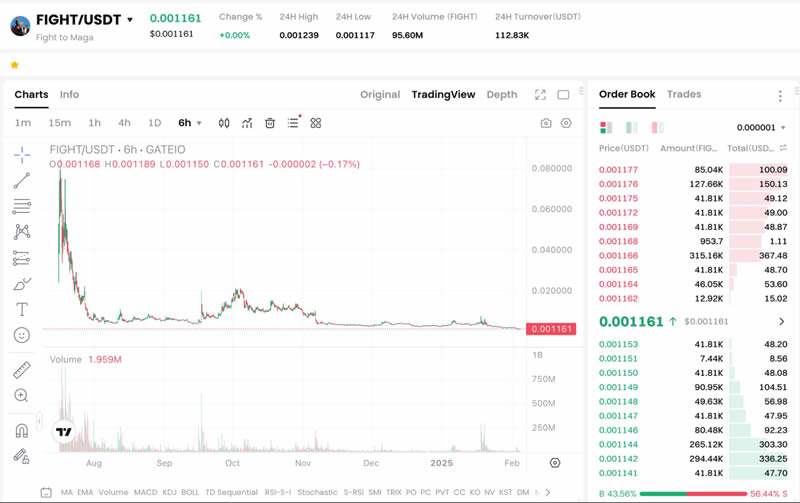The width and height of the screenshot is (800, 503).
Task: Select the crosshair cursor tool
Action: [x=22, y=155]
